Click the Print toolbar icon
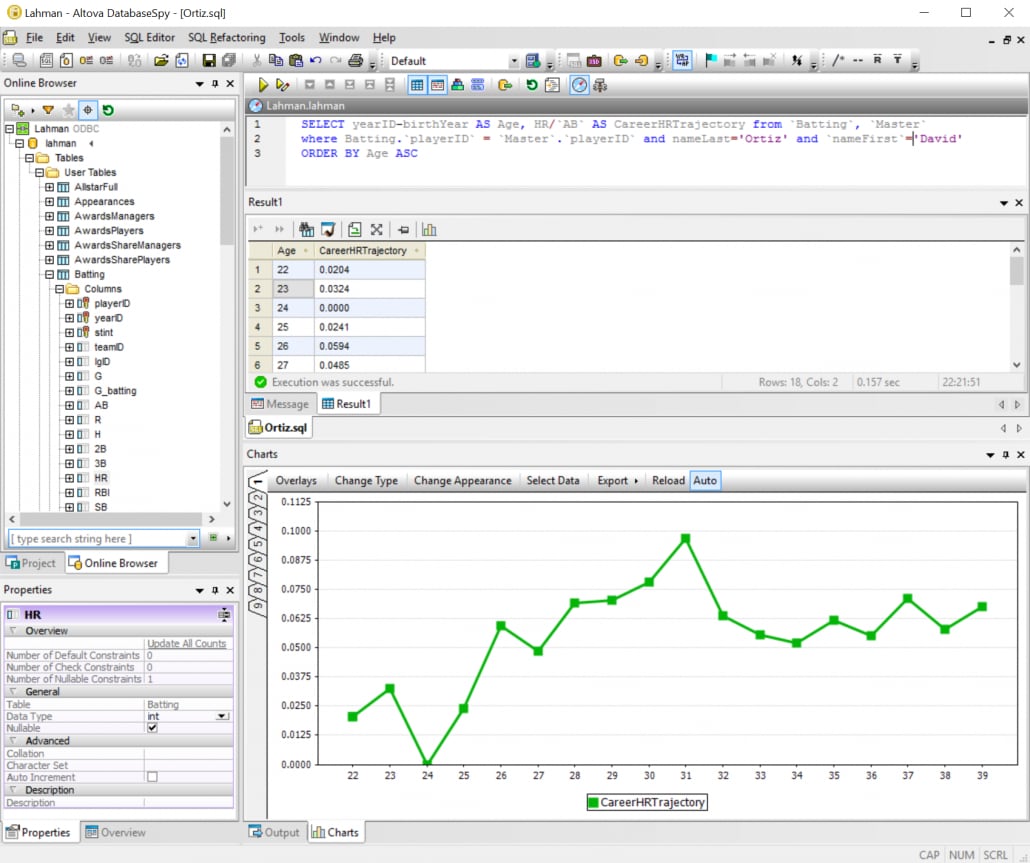This screenshot has height=863, width=1030. click(355, 60)
